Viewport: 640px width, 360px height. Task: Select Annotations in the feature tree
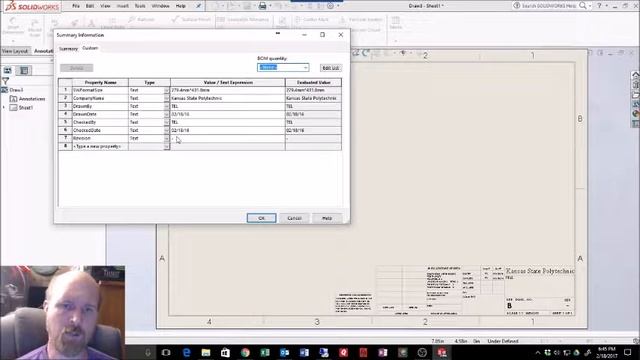point(32,99)
